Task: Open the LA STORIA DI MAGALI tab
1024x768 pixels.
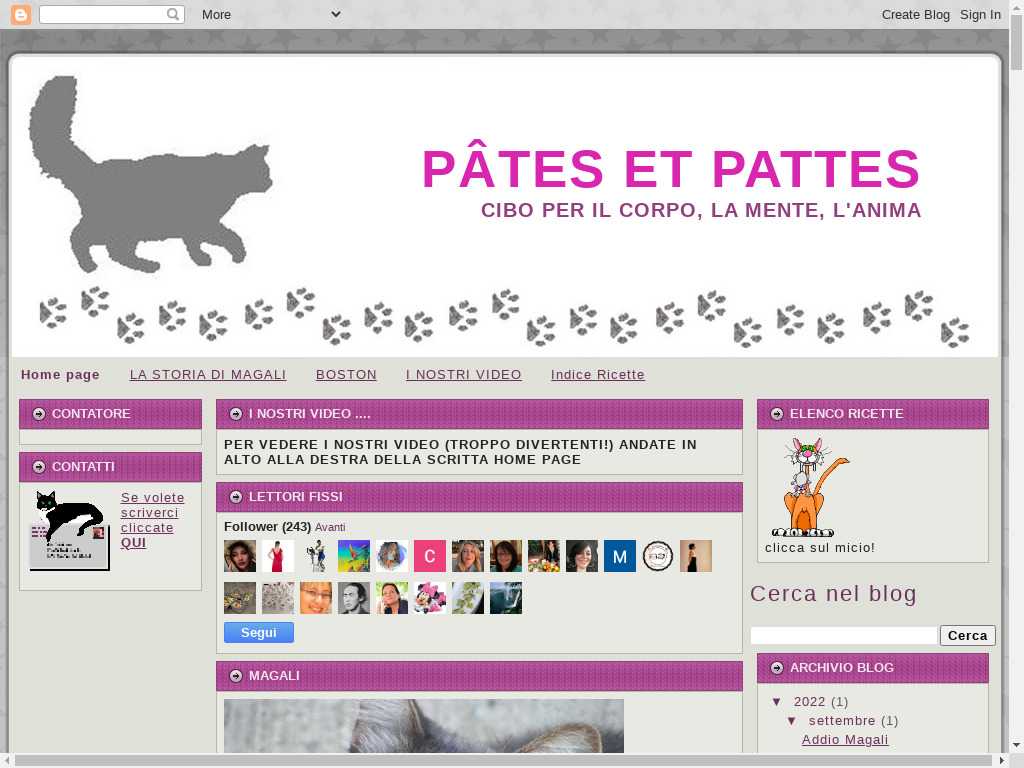Action: [x=208, y=375]
